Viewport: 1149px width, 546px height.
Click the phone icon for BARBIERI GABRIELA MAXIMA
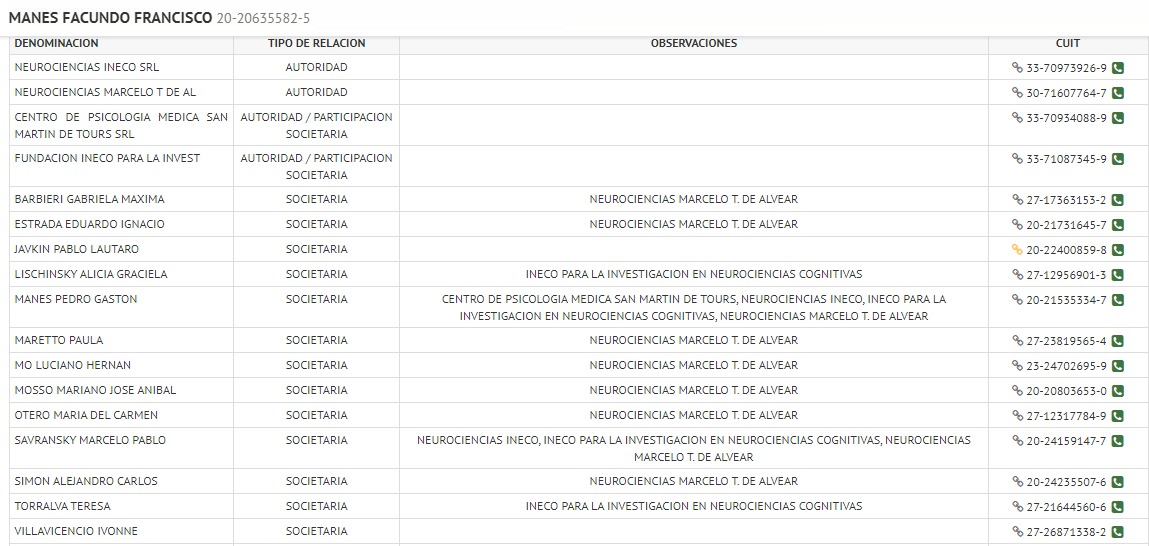click(1117, 200)
